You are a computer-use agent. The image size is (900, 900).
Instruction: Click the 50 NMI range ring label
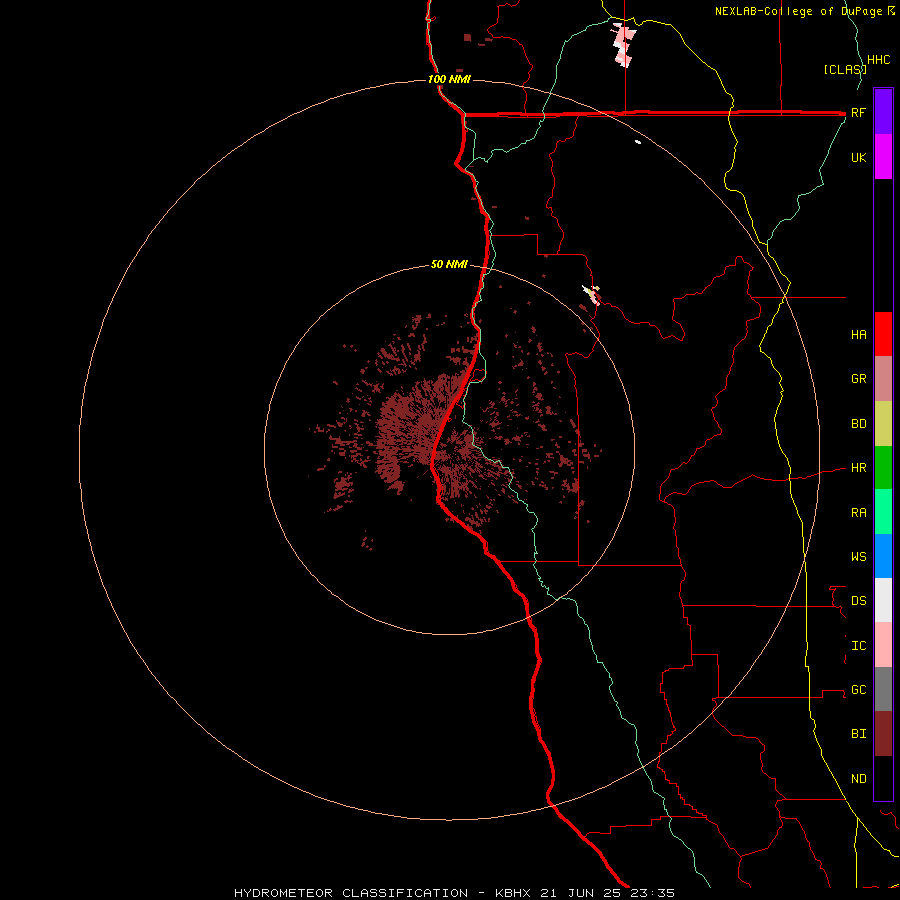coord(449,264)
